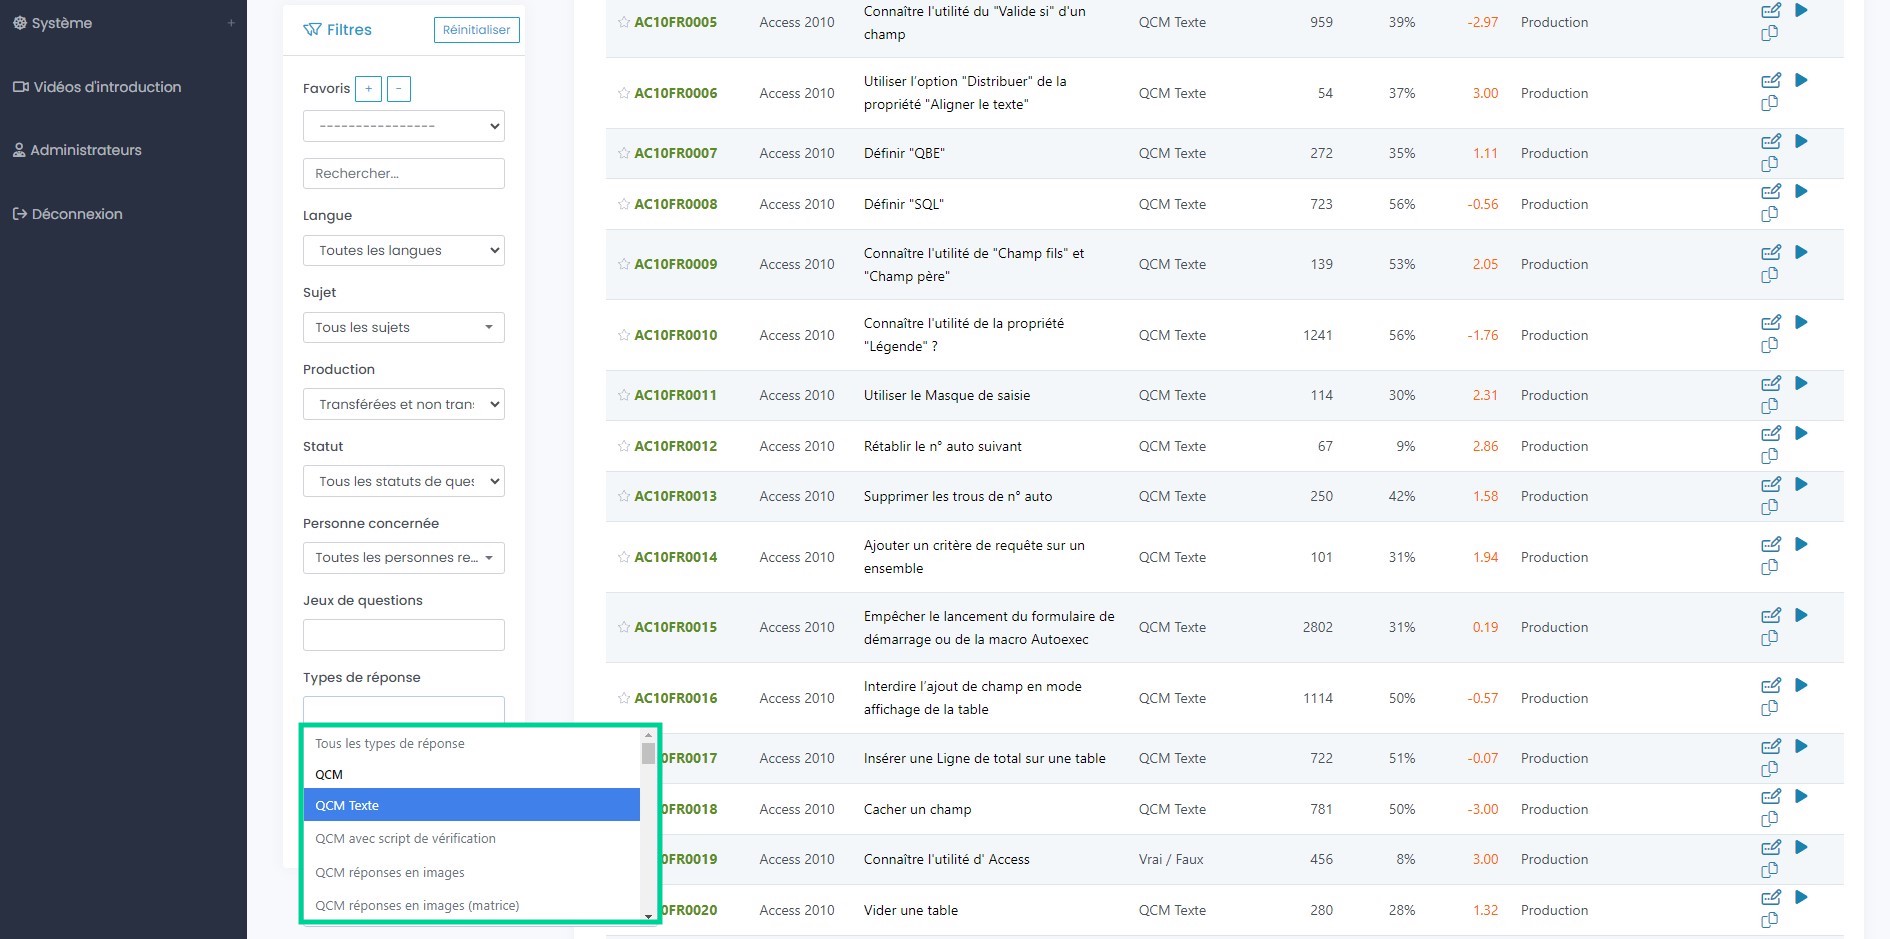
Task: Toggle favorite star on AC10FR0016
Action: (624, 698)
